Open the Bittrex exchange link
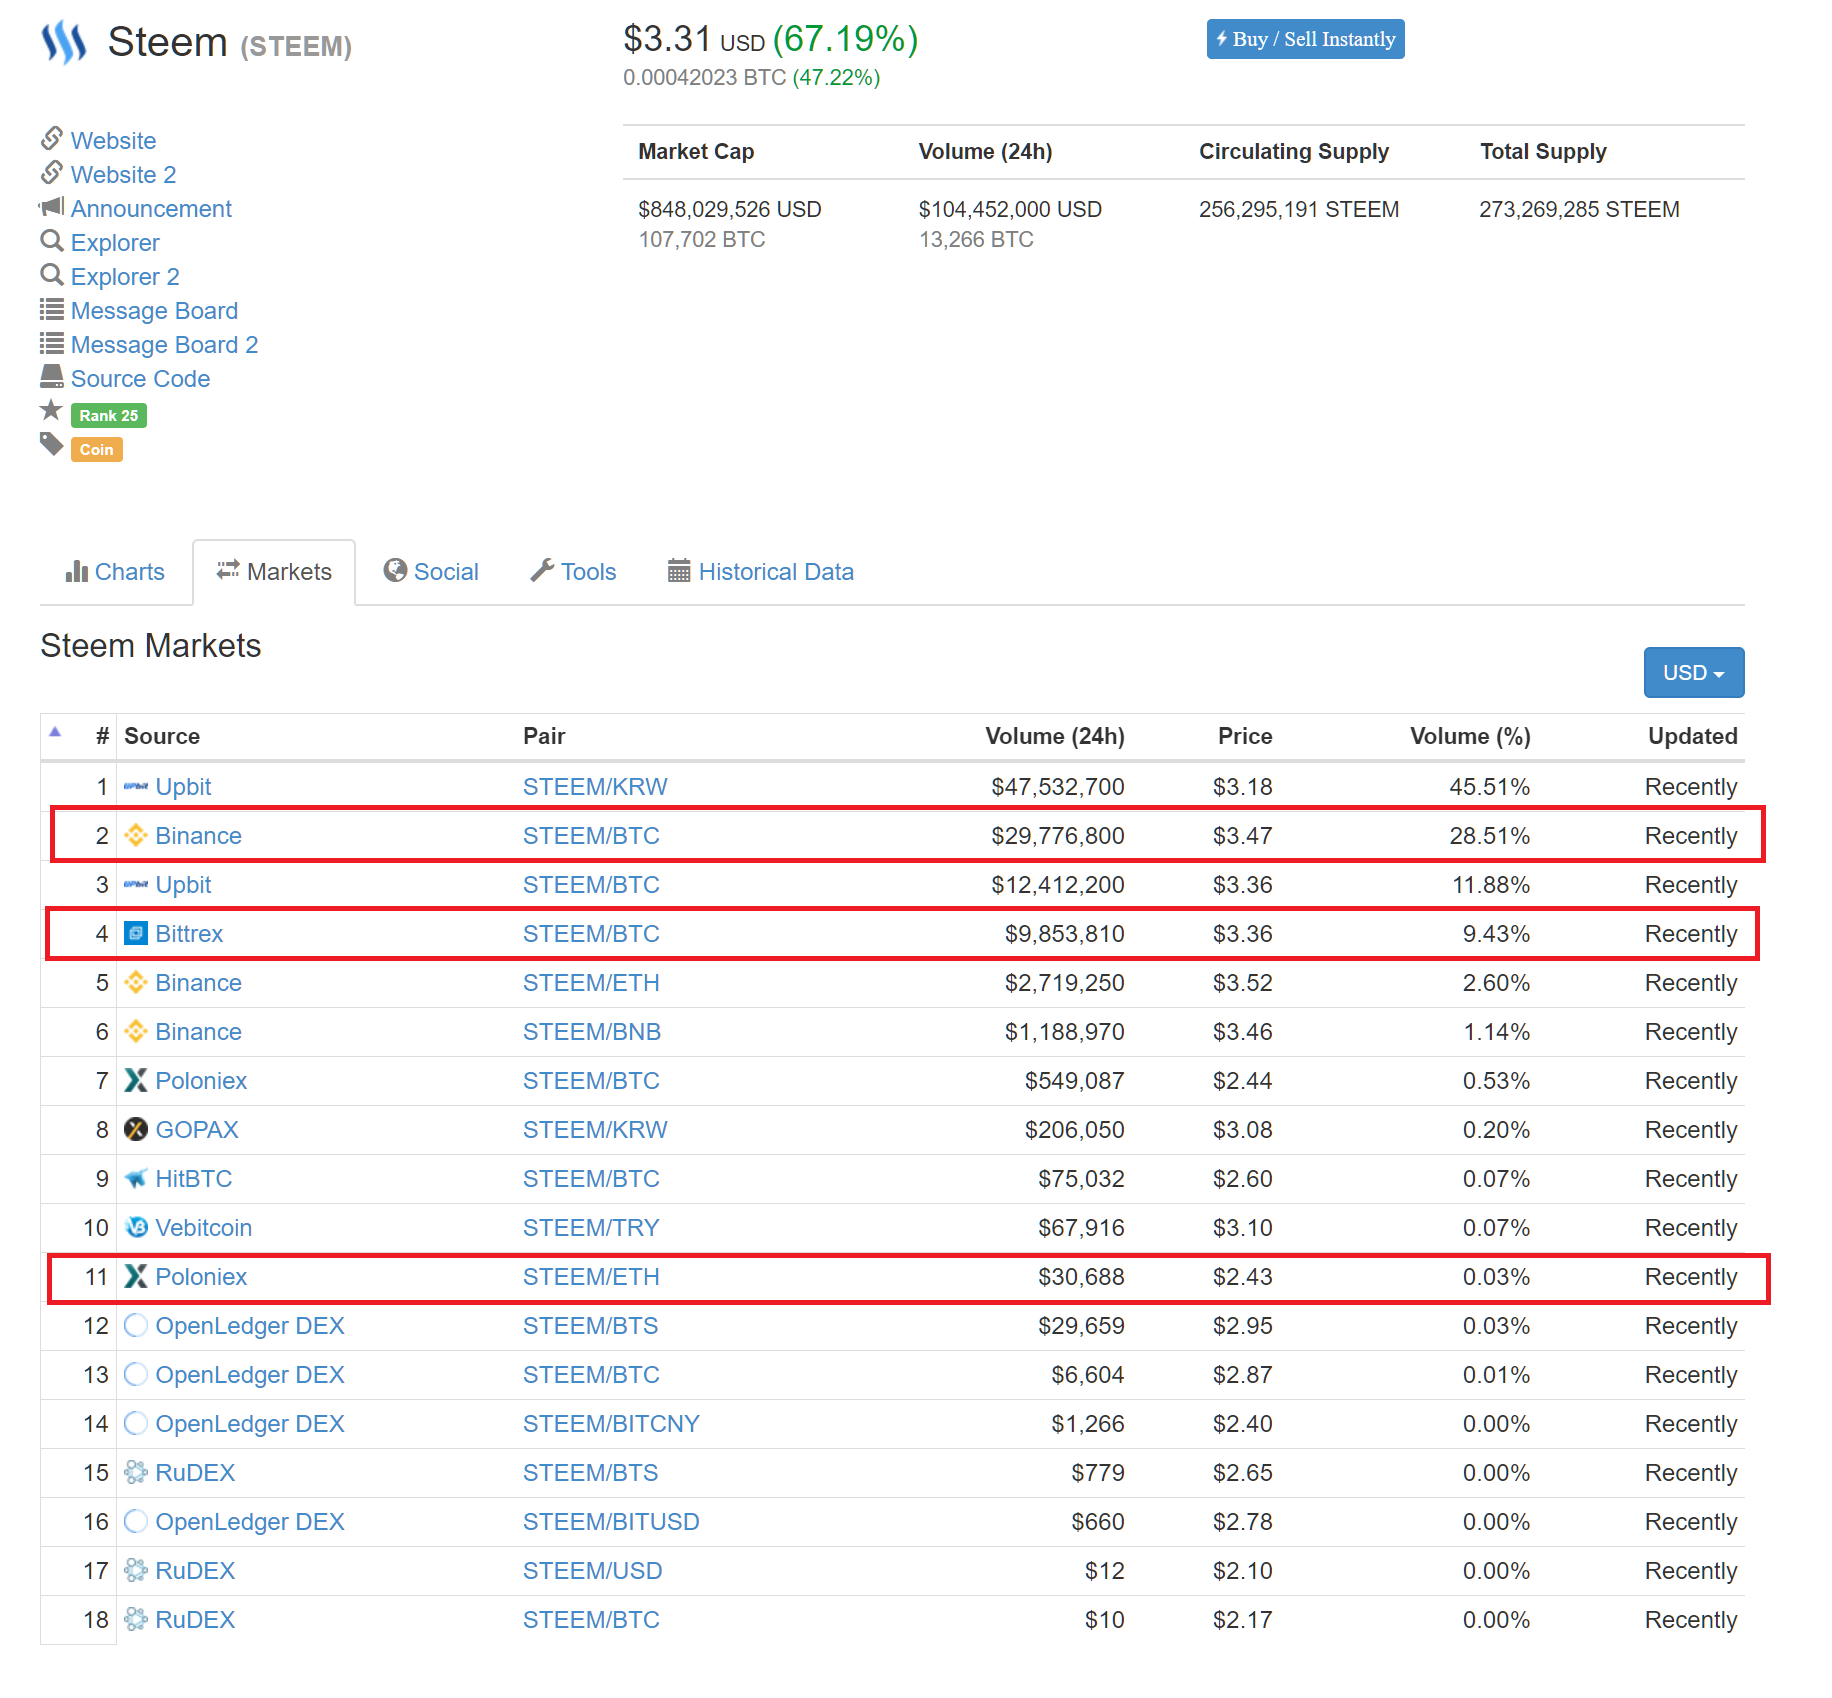The height and width of the screenshot is (1698, 1832). point(189,934)
